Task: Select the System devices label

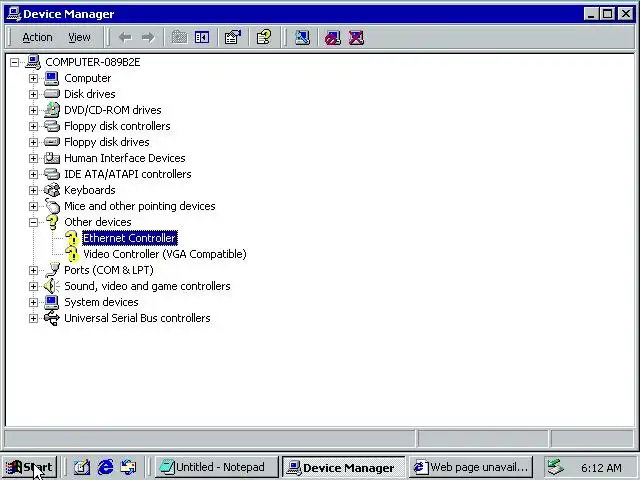Action: (x=101, y=302)
